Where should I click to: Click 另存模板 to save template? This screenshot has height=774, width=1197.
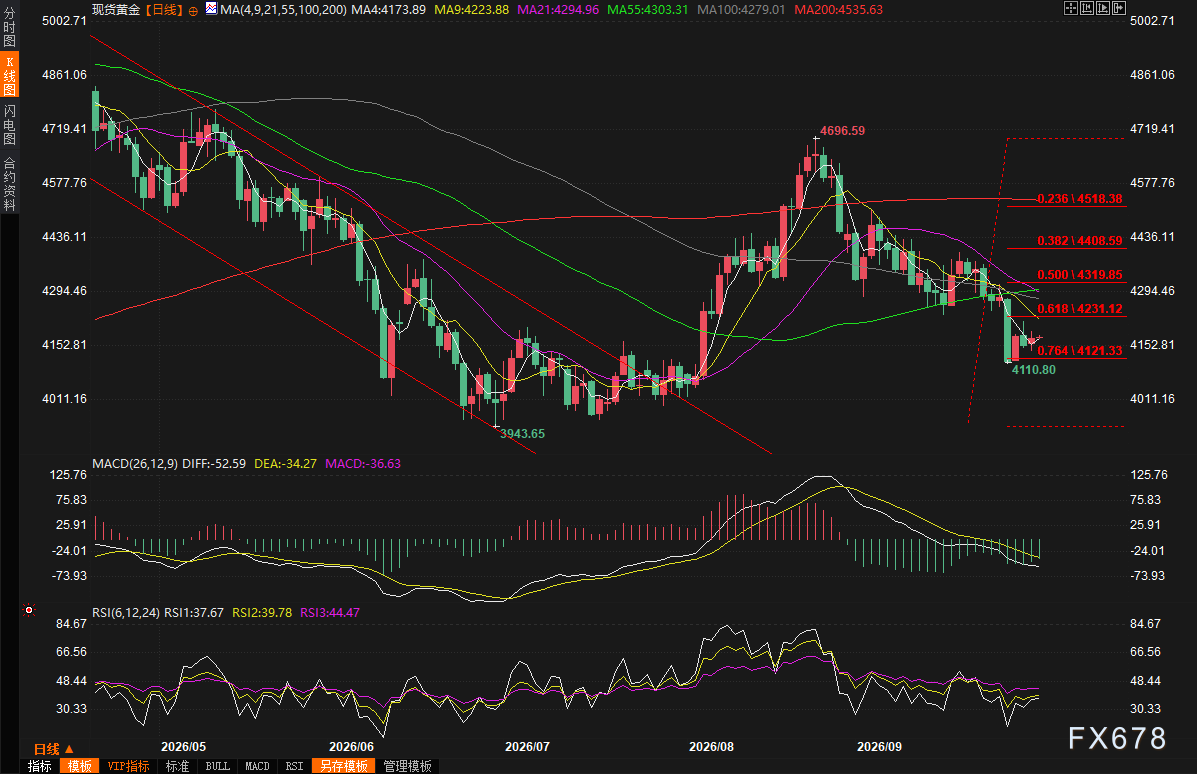click(344, 766)
